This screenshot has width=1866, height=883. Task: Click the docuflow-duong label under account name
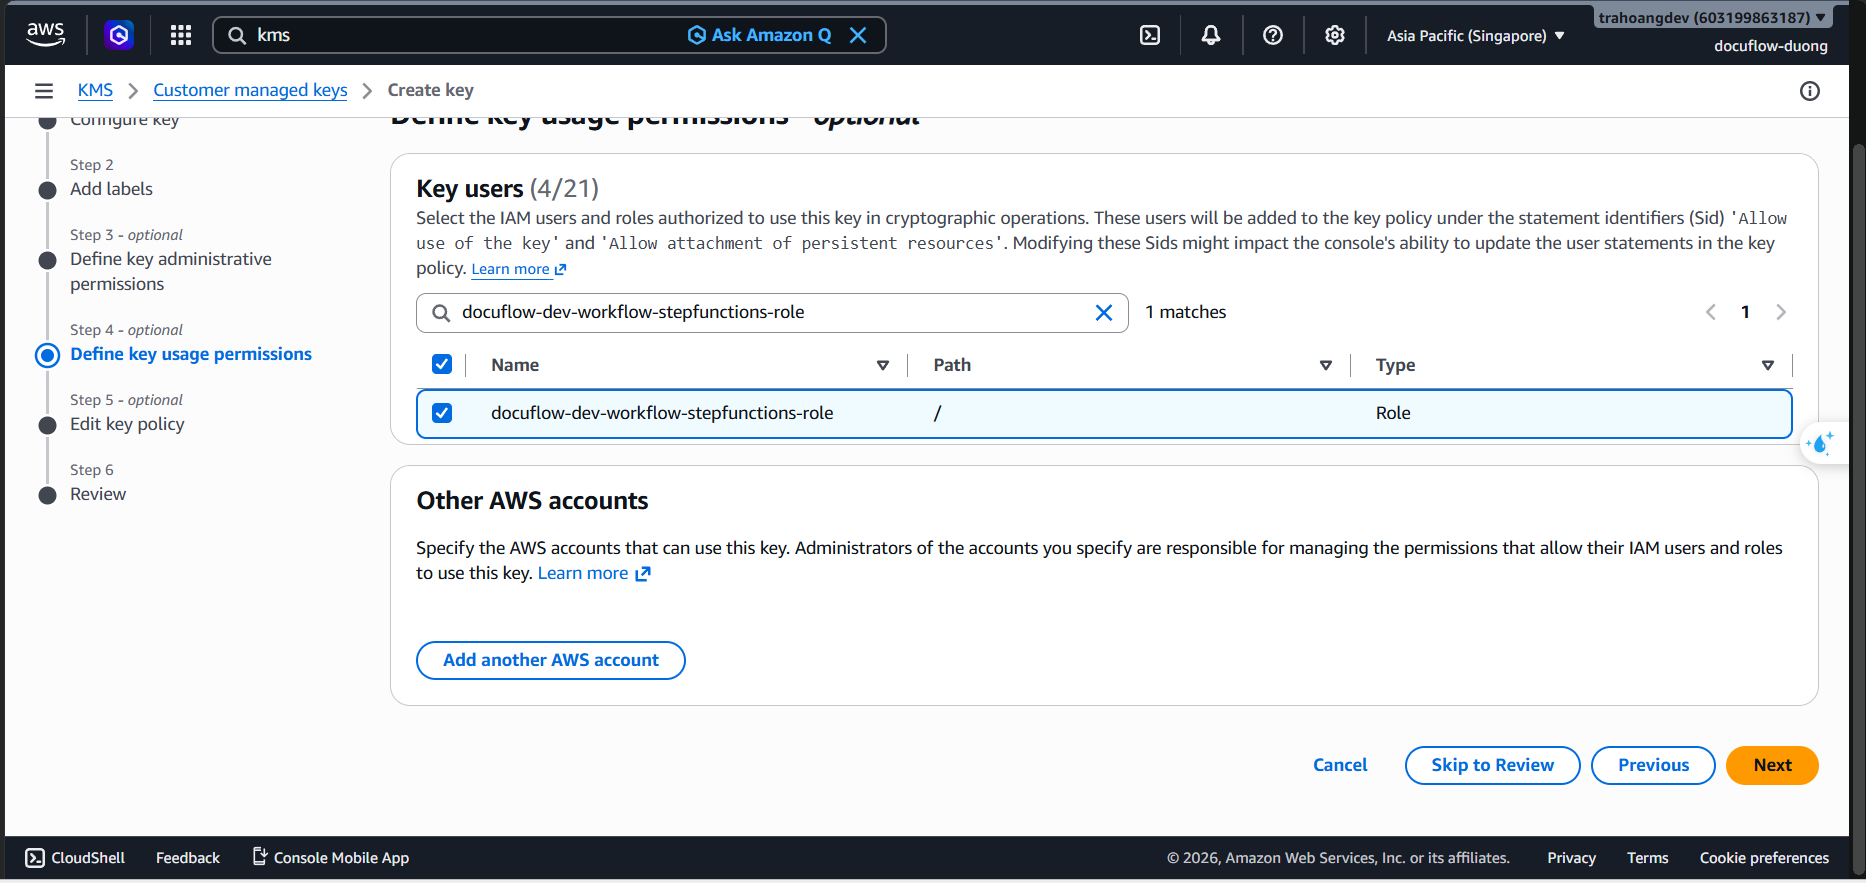pos(1770,46)
